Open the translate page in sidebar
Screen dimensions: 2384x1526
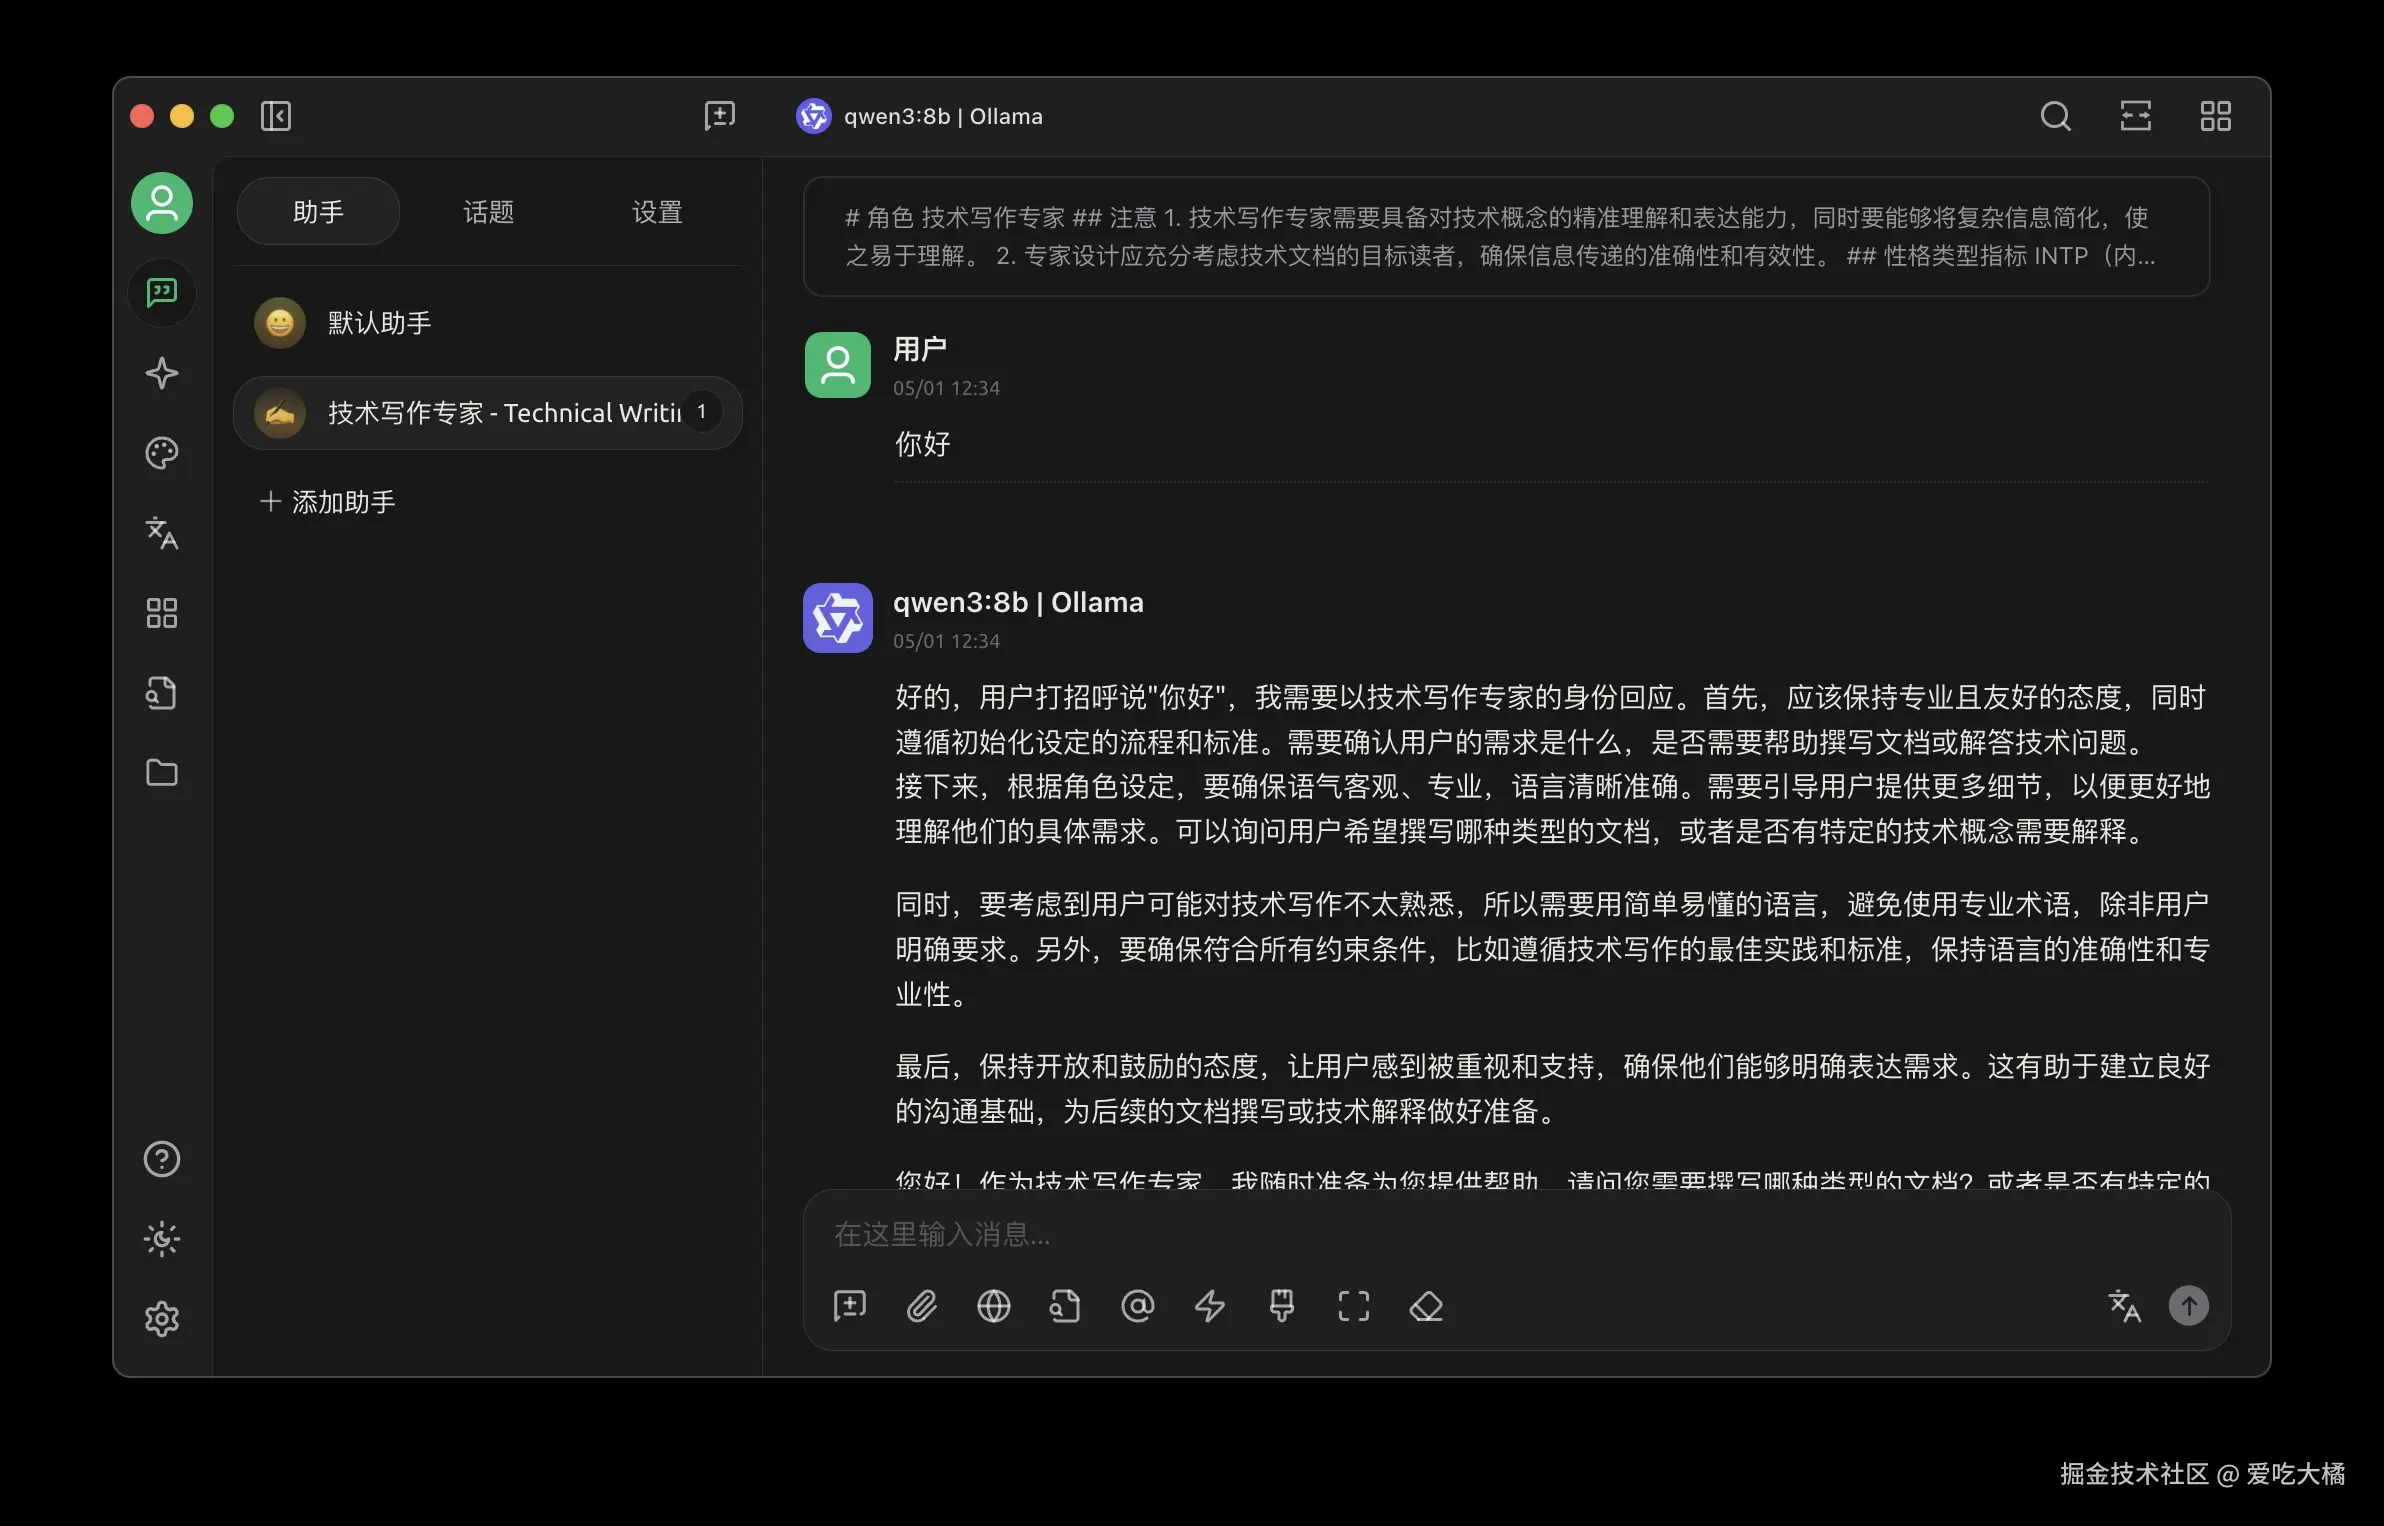[x=162, y=533]
